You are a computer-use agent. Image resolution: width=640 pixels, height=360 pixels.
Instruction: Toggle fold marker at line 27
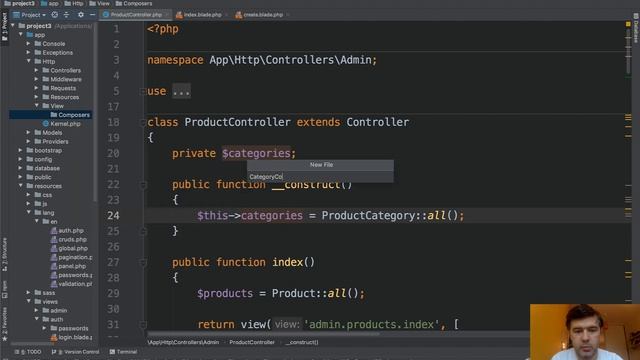(143, 263)
